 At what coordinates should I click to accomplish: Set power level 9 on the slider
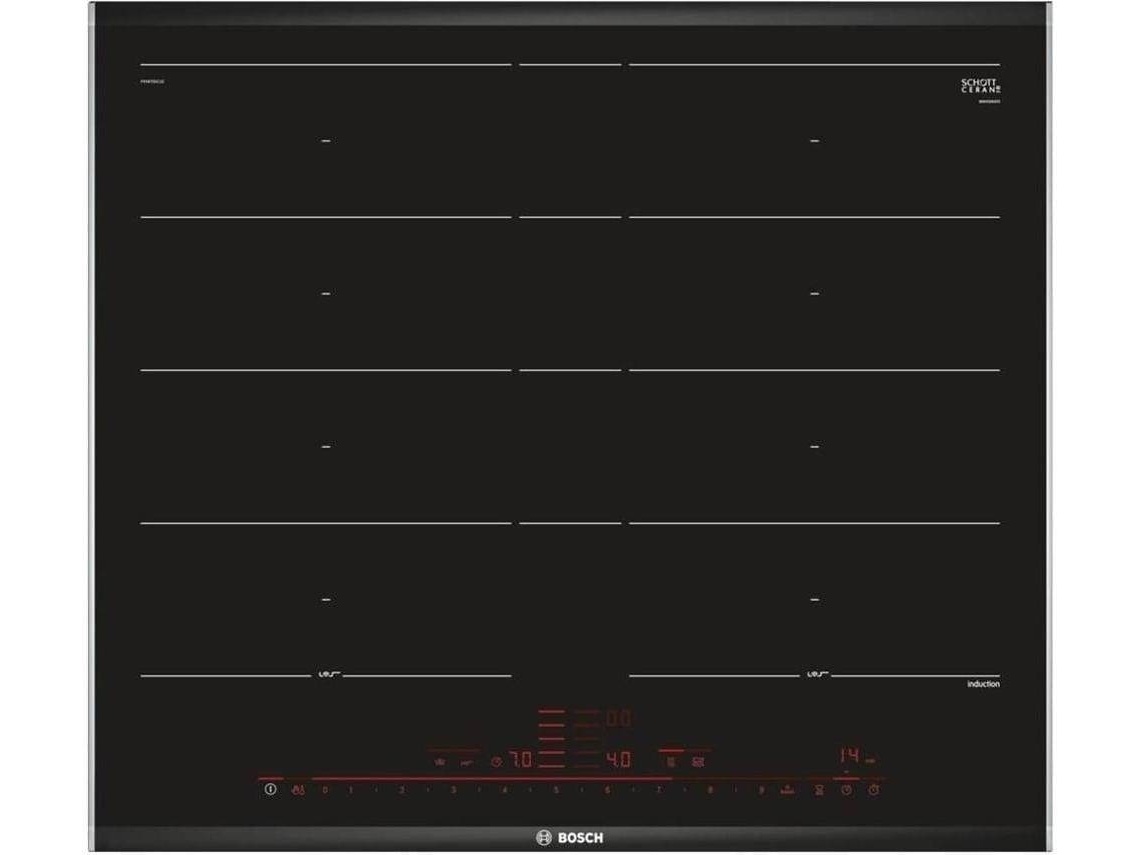pyautogui.click(x=762, y=790)
